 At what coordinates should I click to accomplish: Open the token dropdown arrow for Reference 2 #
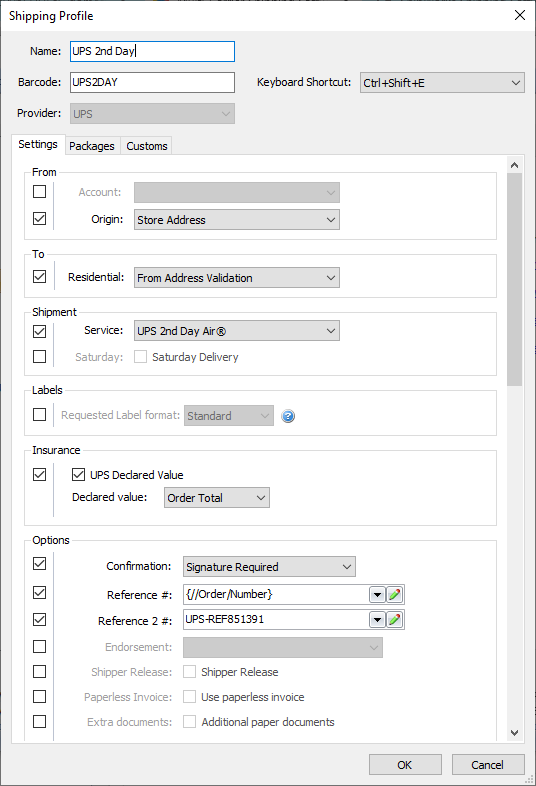click(x=377, y=620)
